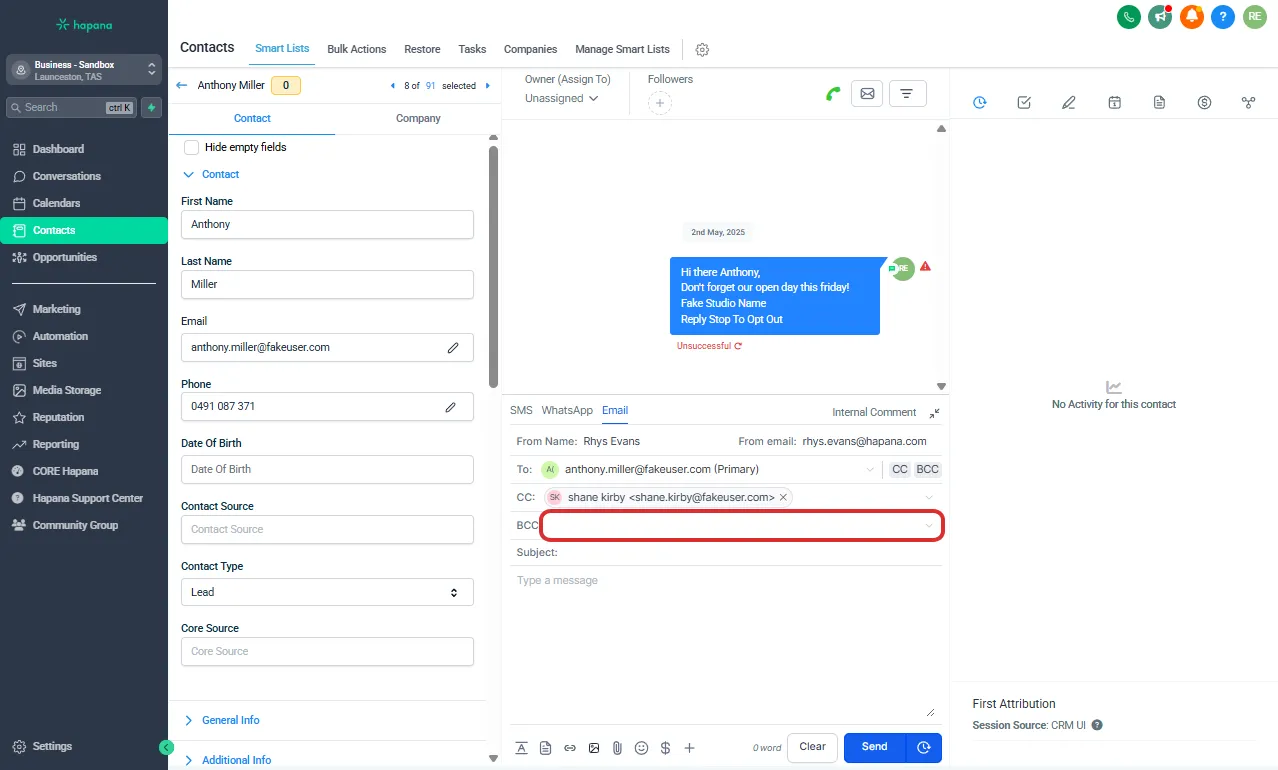The width and height of the screenshot is (1278, 770).
Task: Click the schedule send clock icon
Action: (924, 747)
